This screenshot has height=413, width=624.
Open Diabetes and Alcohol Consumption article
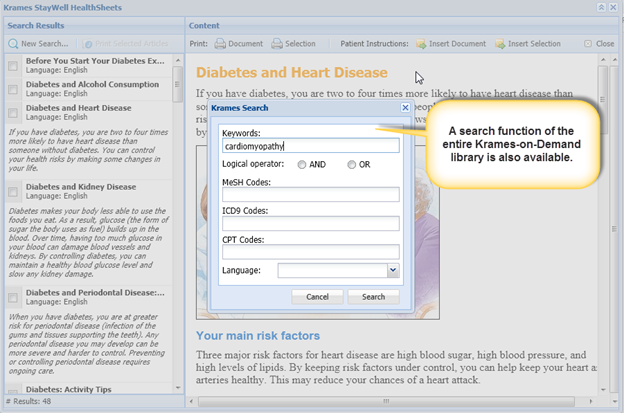tap(92, 84)
